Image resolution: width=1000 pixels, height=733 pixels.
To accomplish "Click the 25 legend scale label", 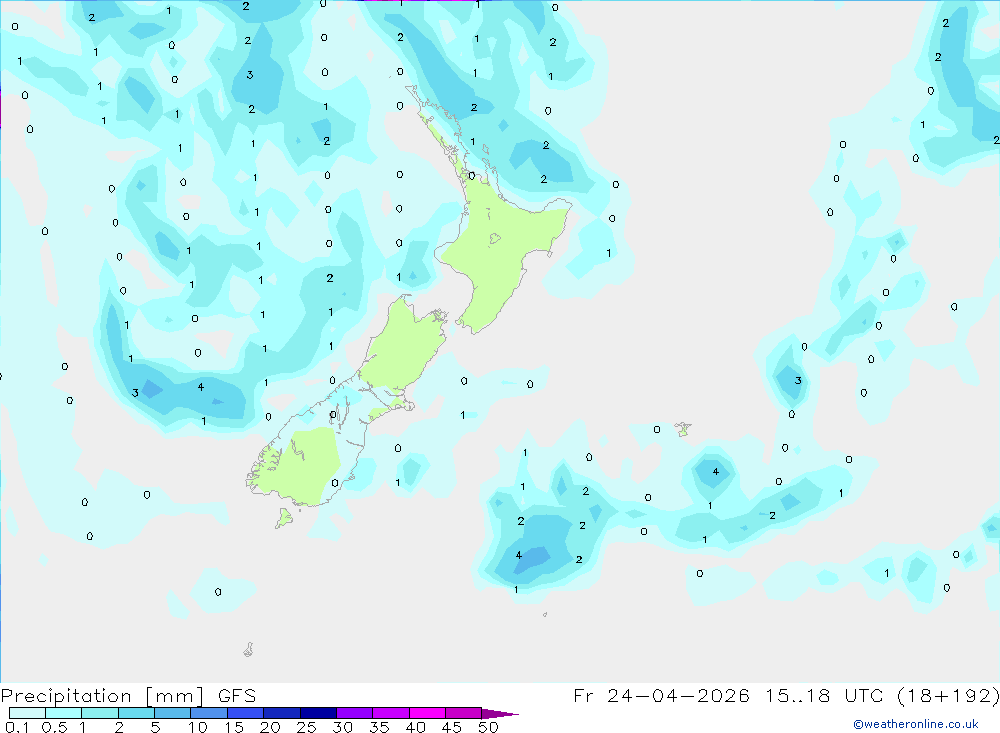I will click(x=307, y=727).
